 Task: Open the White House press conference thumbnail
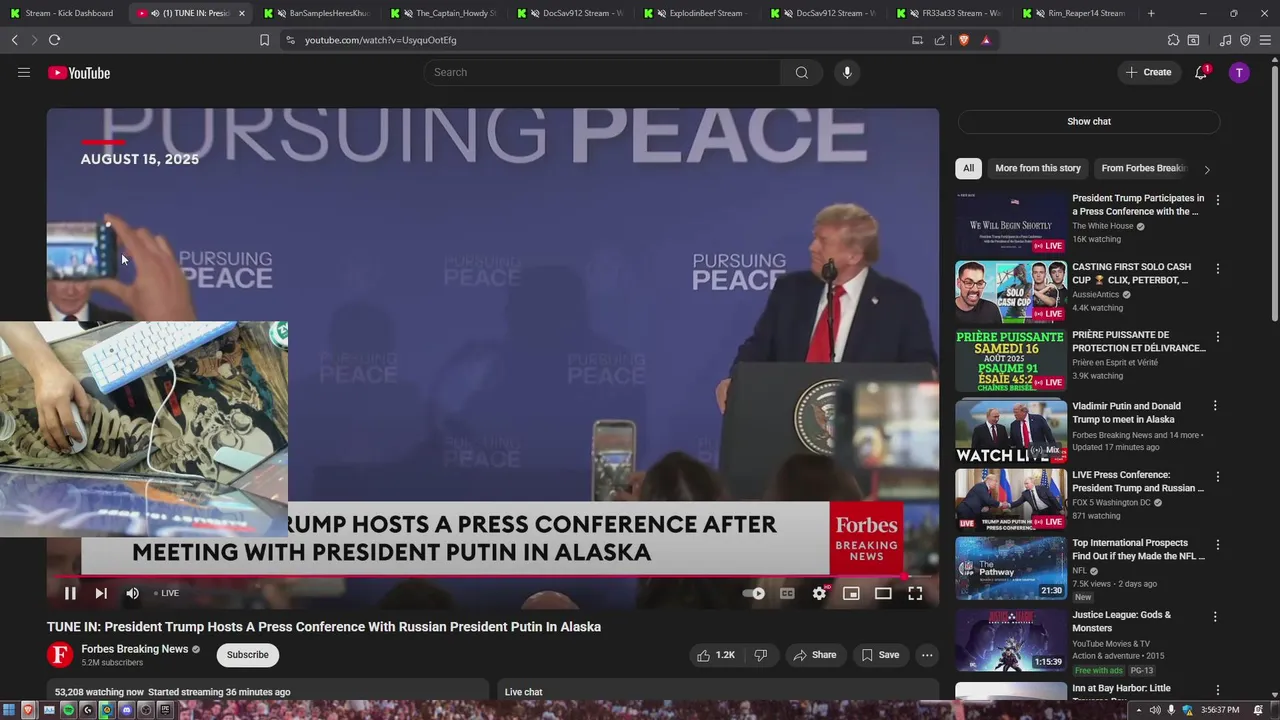point(1011,224)
